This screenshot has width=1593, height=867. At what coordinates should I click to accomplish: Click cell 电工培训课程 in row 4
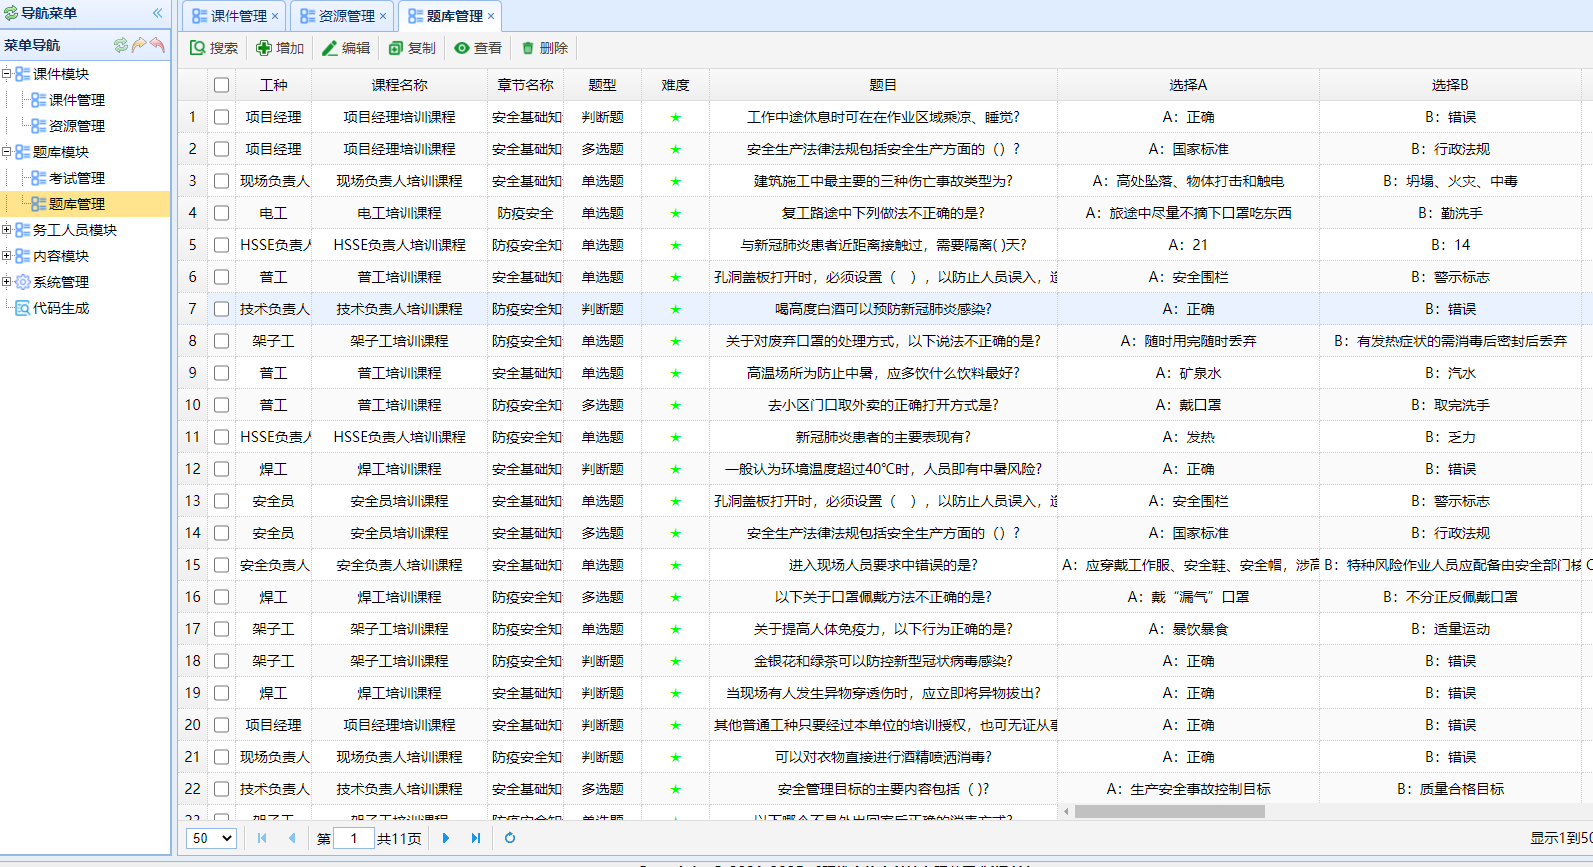(399, 213)
